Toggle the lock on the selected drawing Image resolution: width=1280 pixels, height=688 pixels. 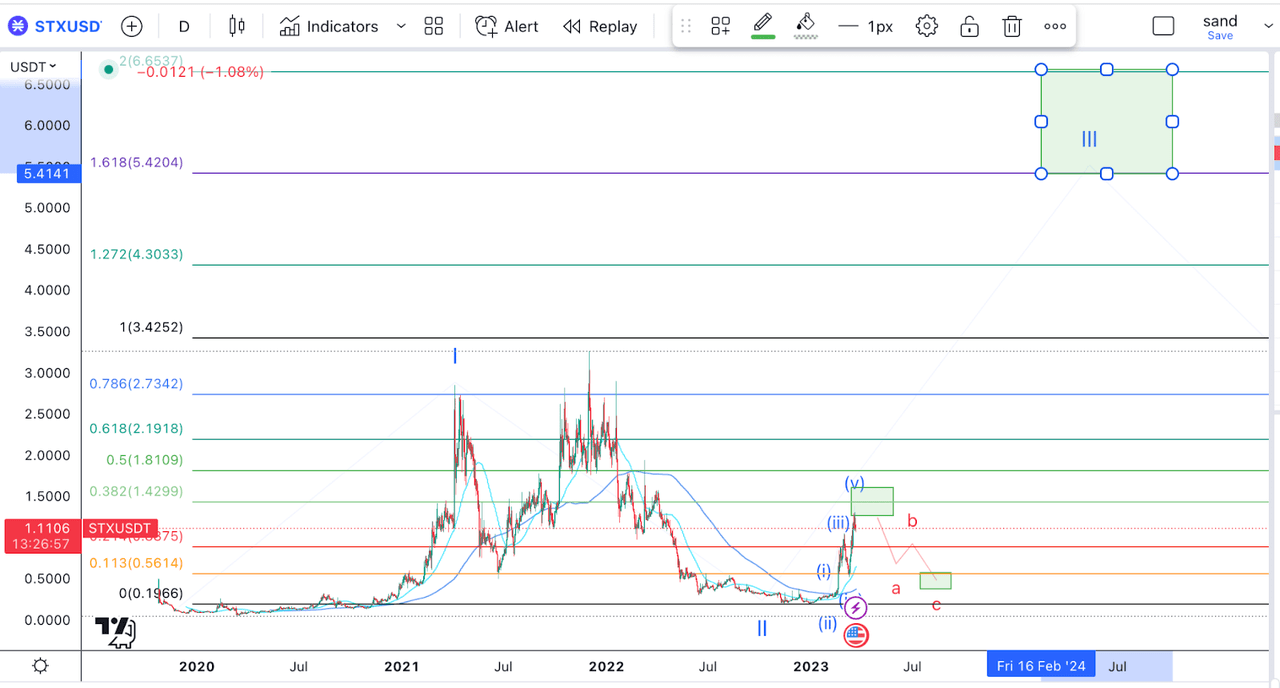tap(969, 26)
